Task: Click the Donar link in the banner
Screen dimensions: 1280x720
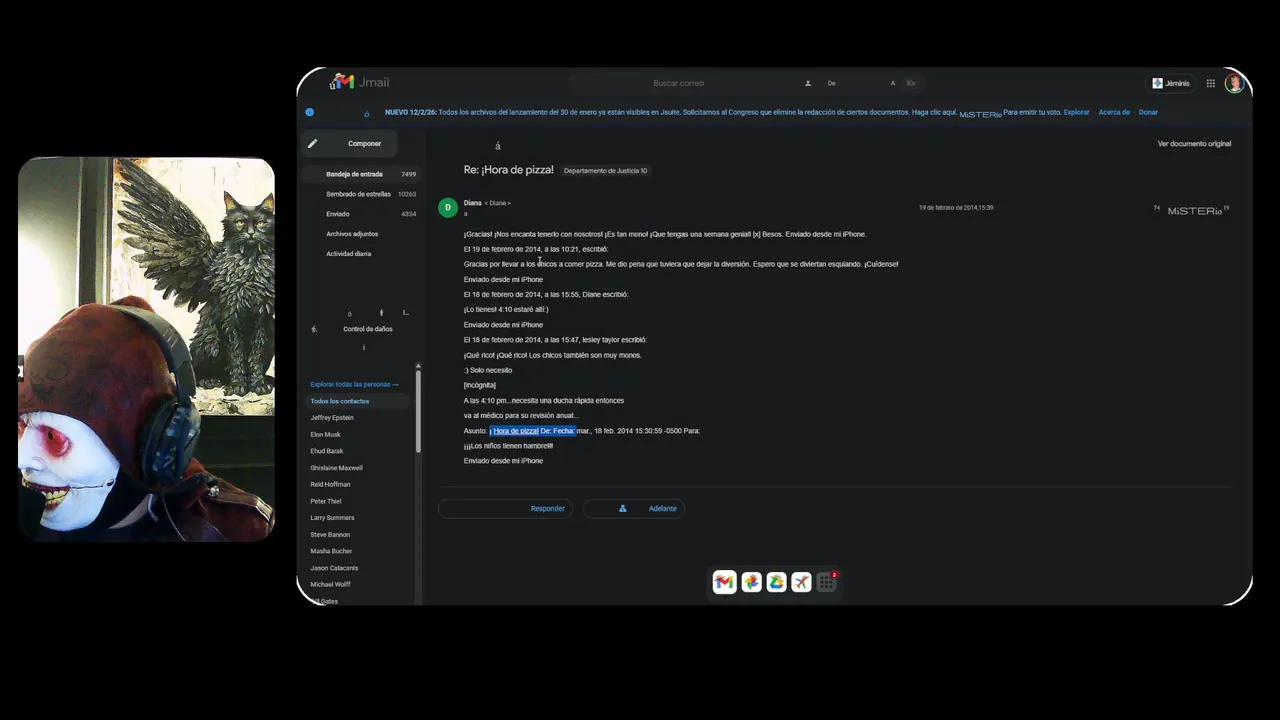Action: click(1148, 112)
